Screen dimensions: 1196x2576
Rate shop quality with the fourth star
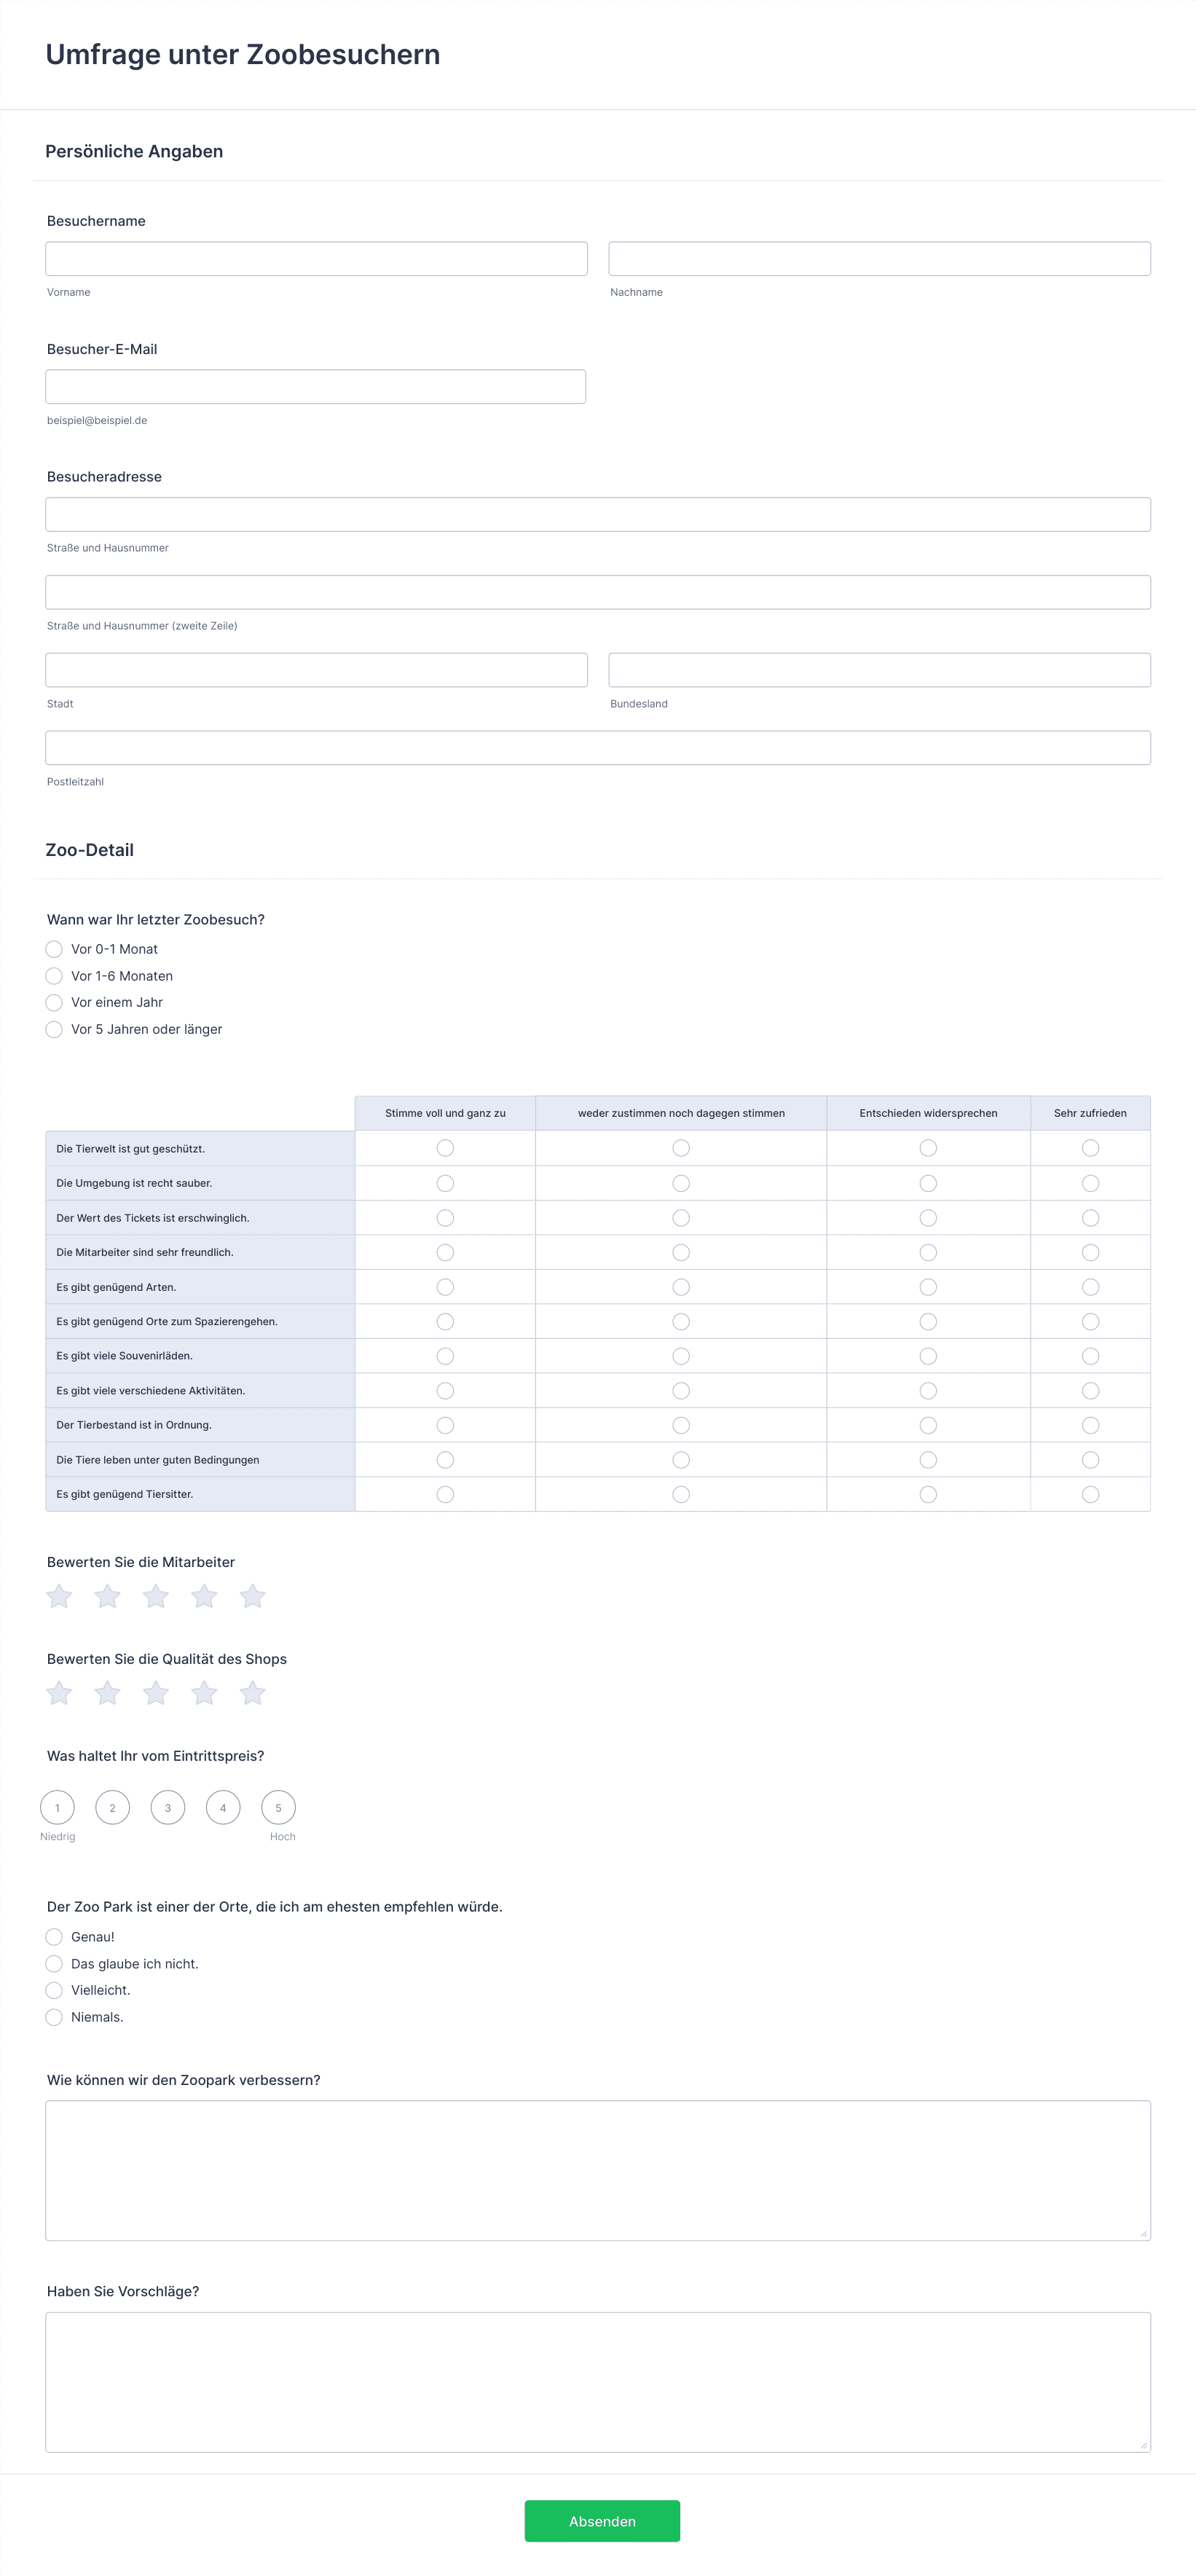click(x=204, y=1693)
